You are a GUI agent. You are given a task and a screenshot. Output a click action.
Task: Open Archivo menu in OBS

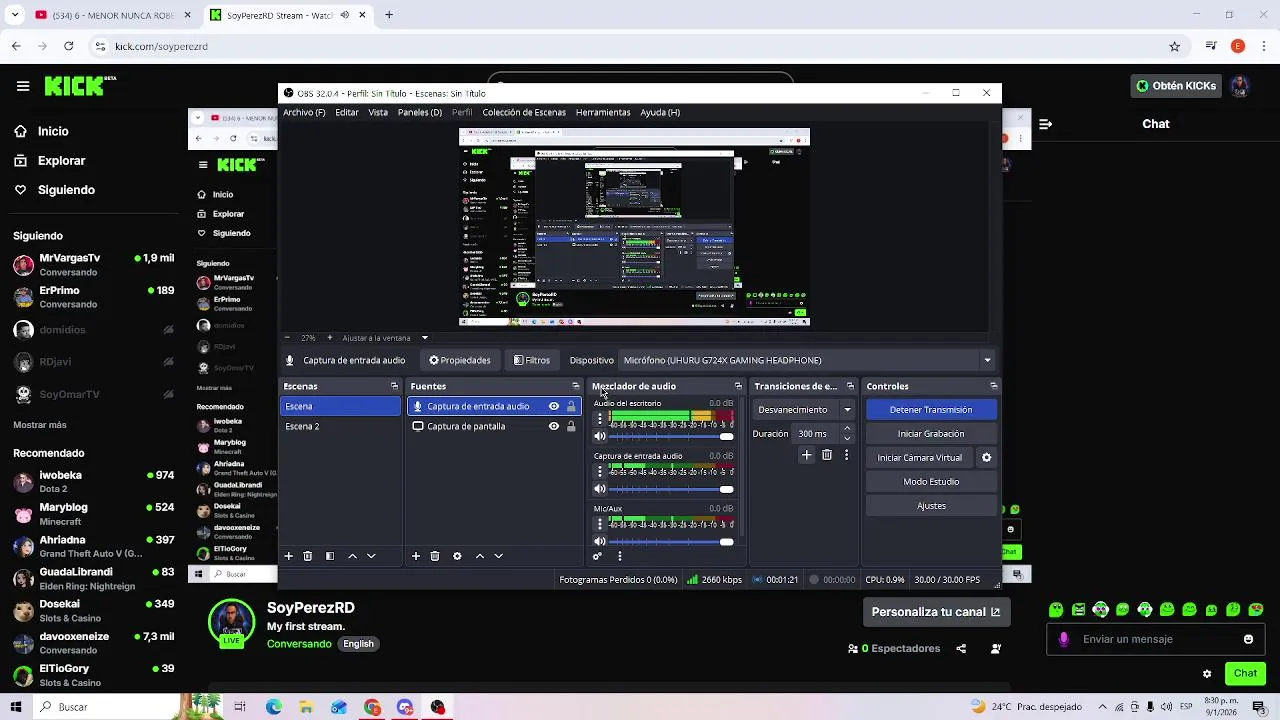tap(304, 112)
